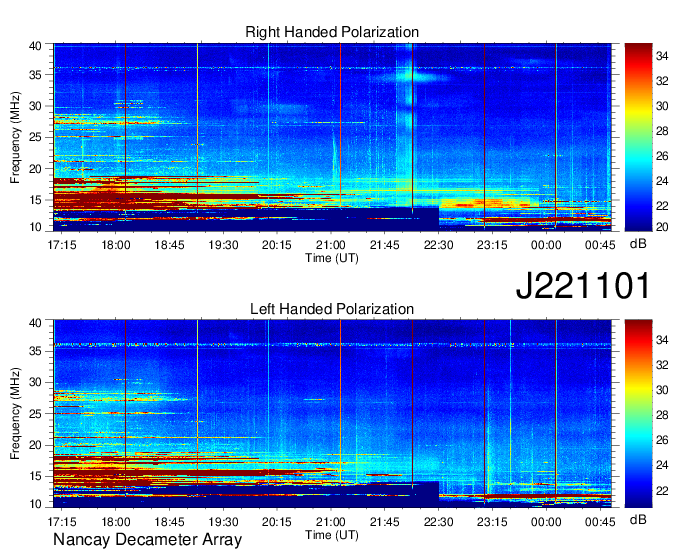Image resolution: width=680 pixels, height=552 pixels.
Task: Click the 22 dB value on the Left Handed color bar
Action: tap(662, 490)
